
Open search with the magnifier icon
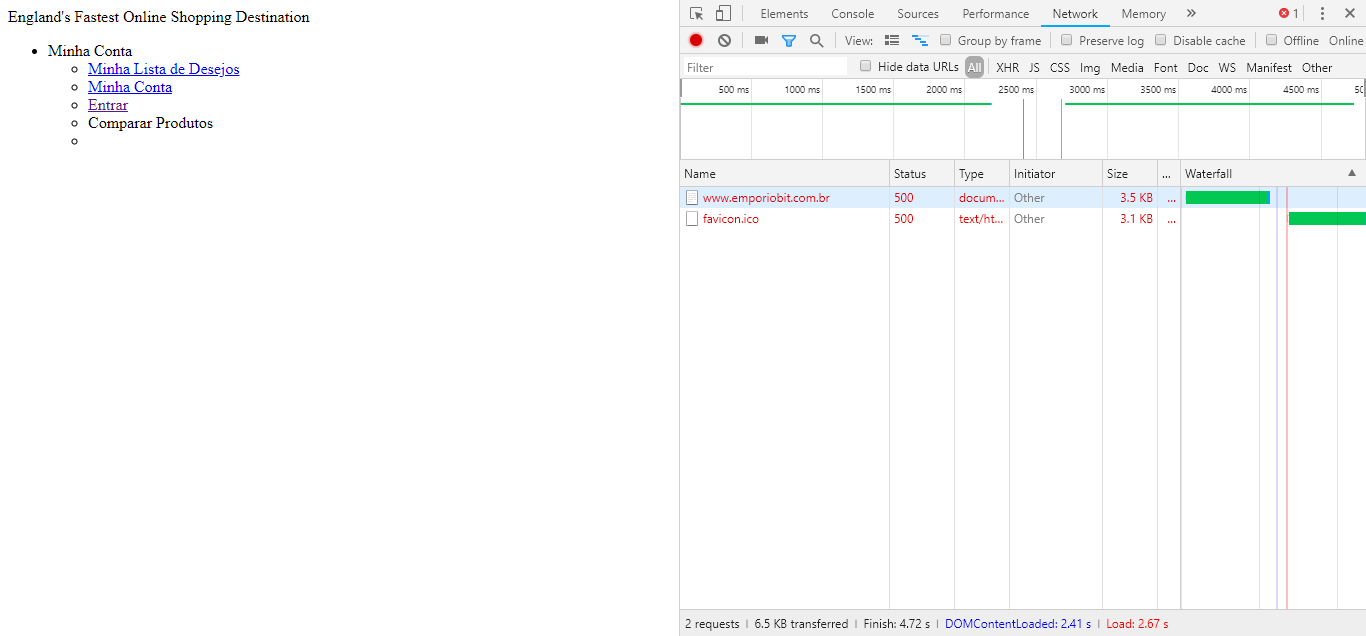tap(817, 40)
